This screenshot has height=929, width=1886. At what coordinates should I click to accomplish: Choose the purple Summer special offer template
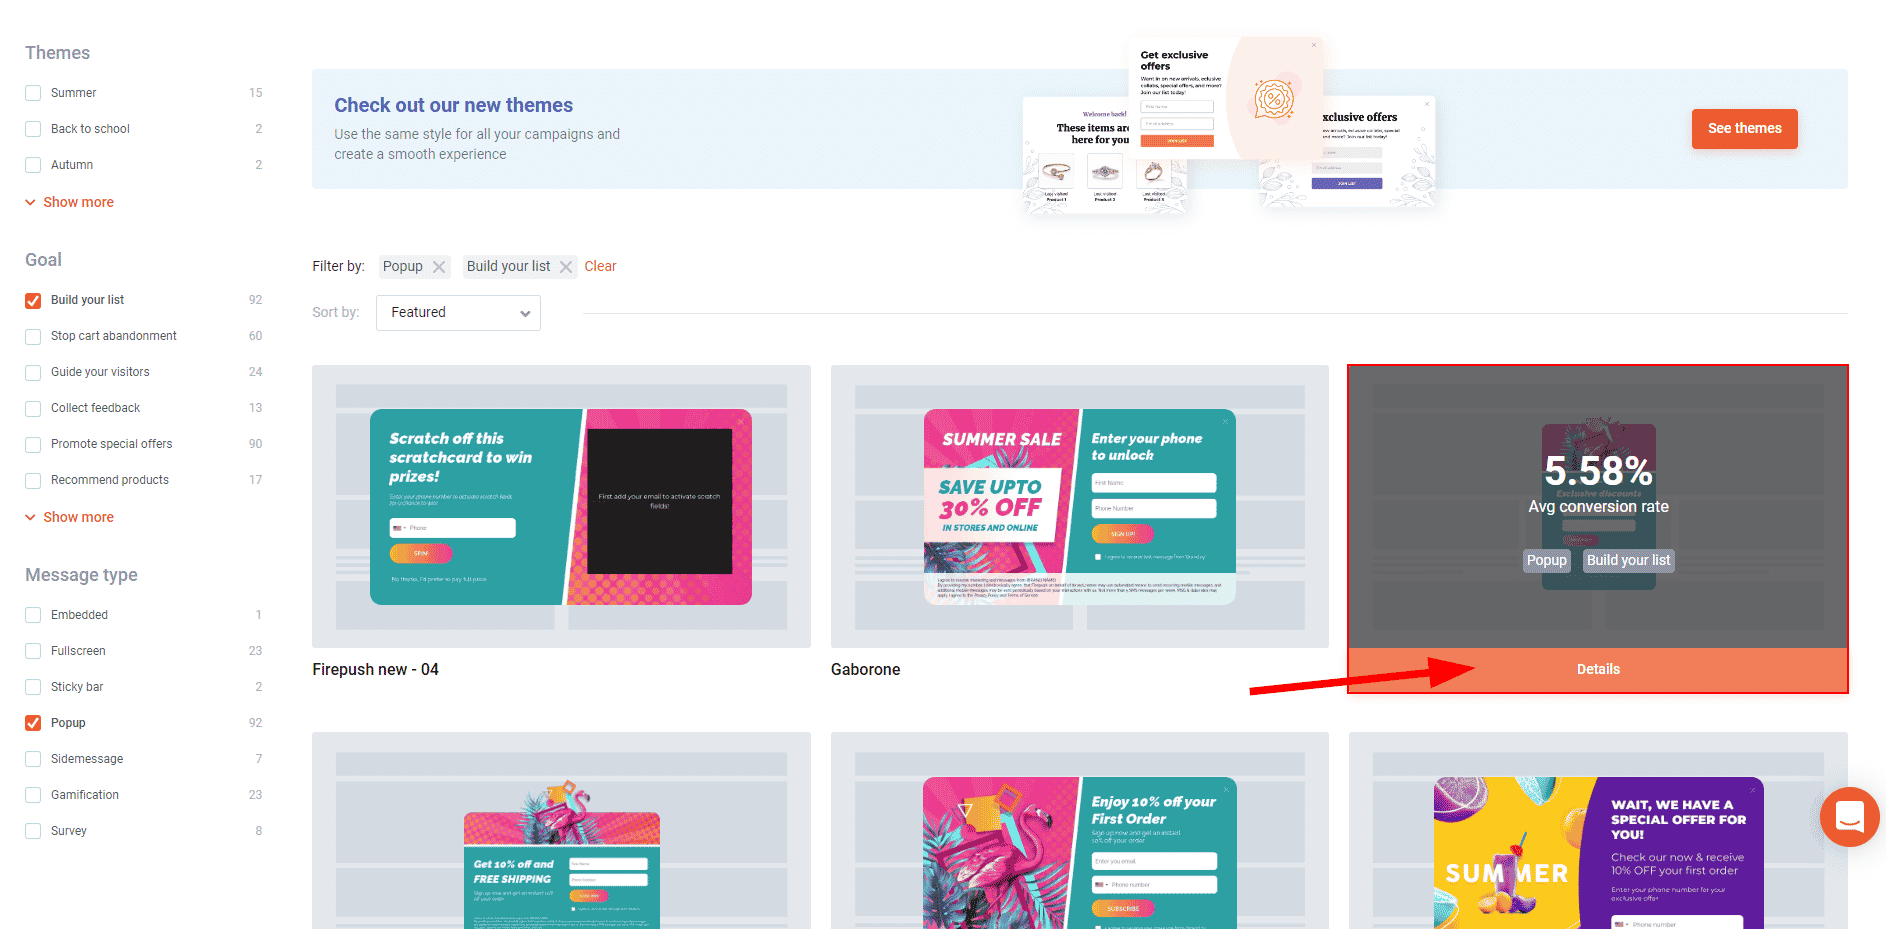coord(1597,850)
